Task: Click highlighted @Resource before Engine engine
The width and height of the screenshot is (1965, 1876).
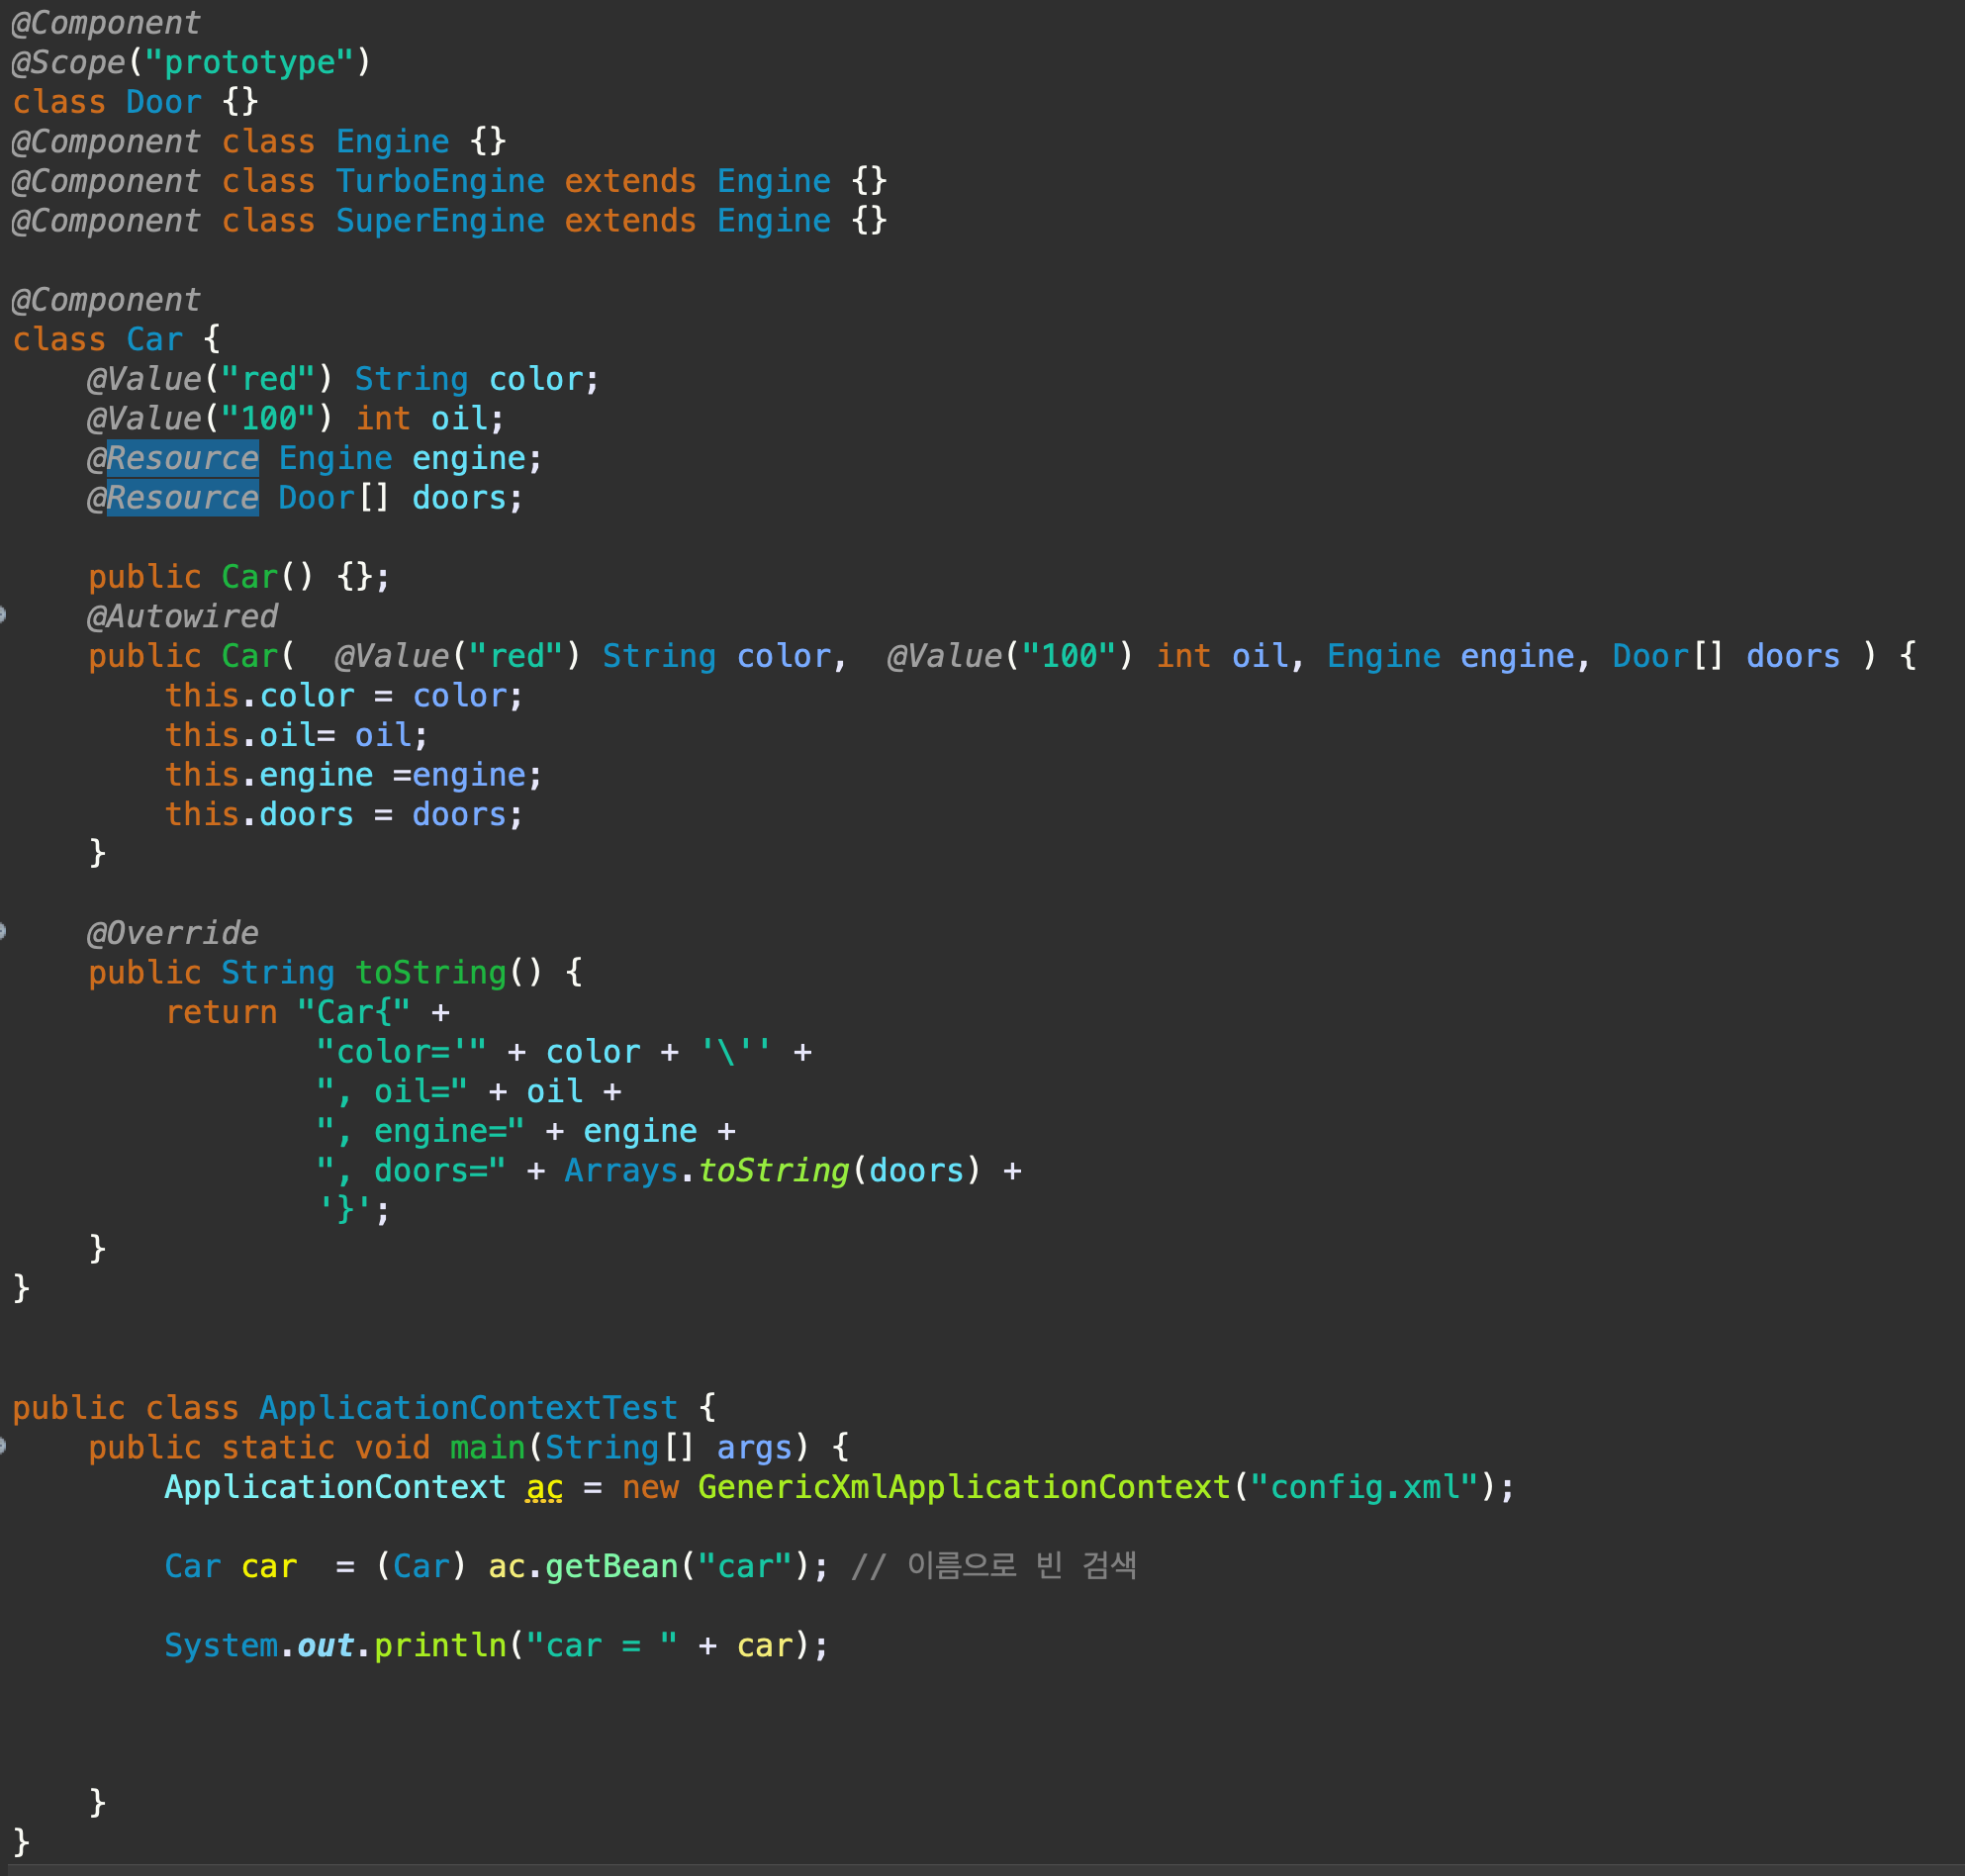Action: click(181, 458)
